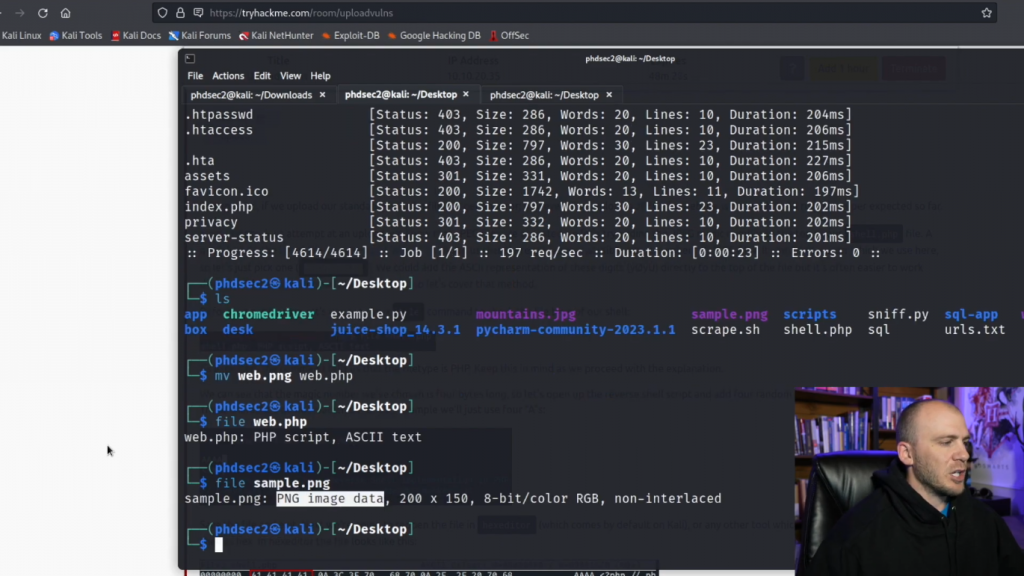
Task: Open the Kali NetHunter bookmark
Action: click(x=276, y=35)
